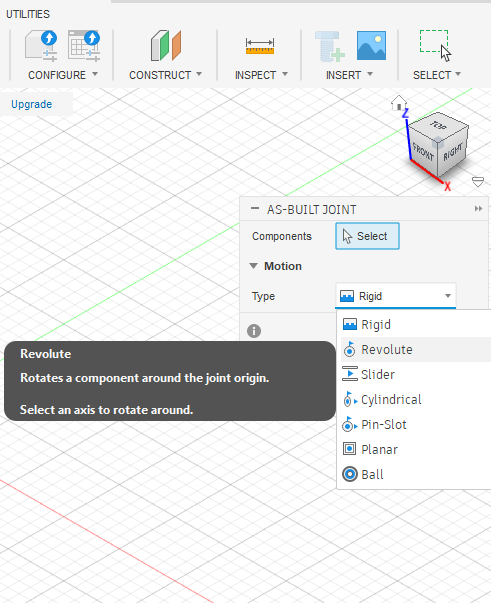Click the FRONT face of ViewCube
The image size is (491, 603).
[423, 151]
